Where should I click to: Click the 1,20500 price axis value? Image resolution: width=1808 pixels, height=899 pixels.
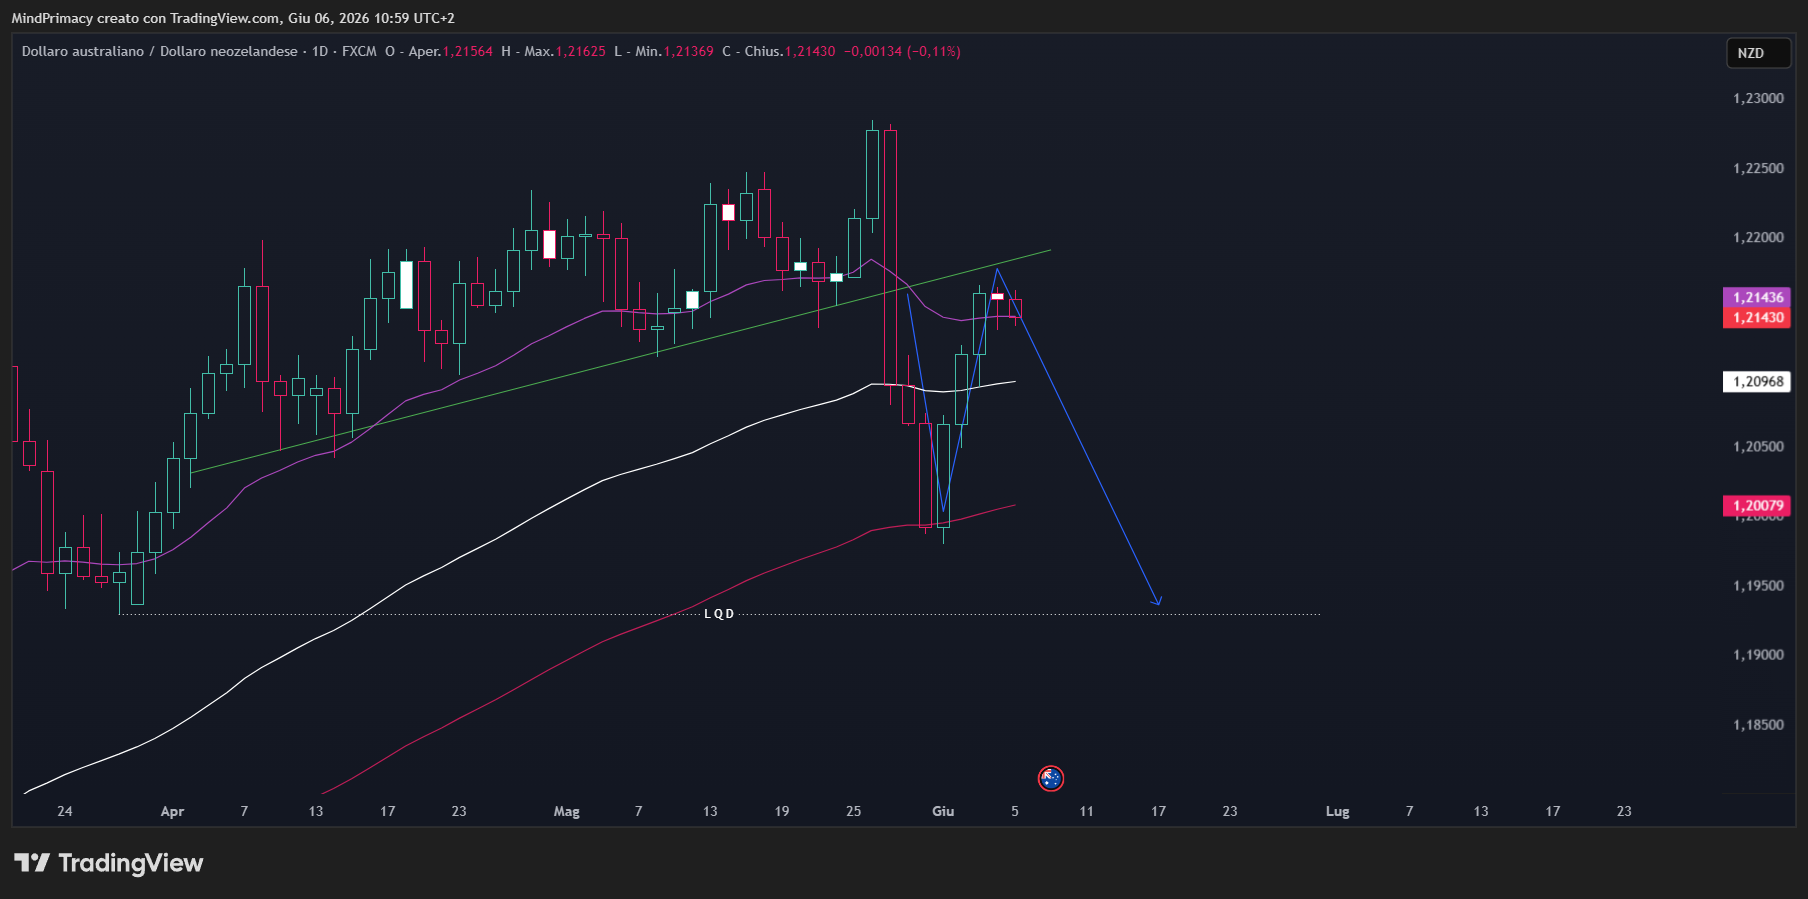pos(1758,446)
